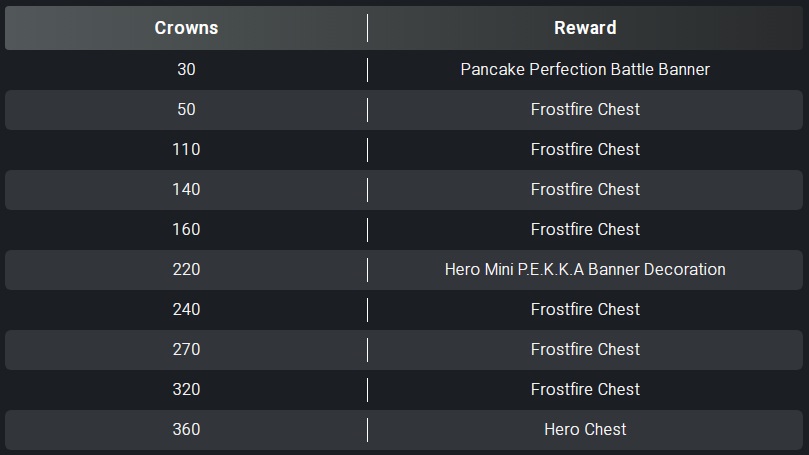Select Frostfire Chest in the 50 crowns row
Screen dimensions: 809x455
pos(585,109)
